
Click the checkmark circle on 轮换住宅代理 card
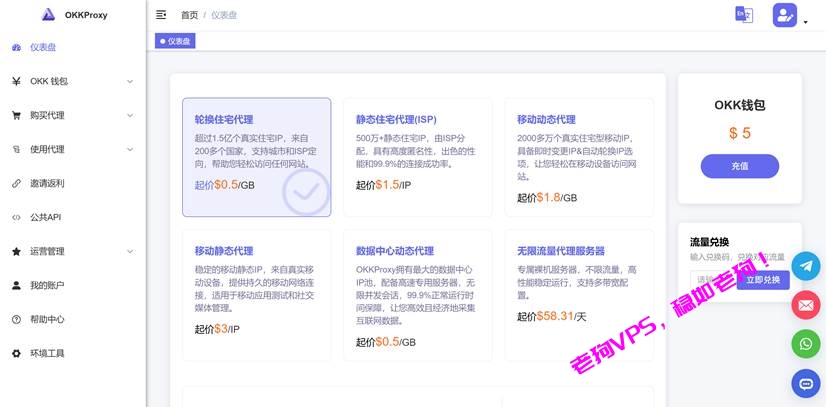click(306, 192)
